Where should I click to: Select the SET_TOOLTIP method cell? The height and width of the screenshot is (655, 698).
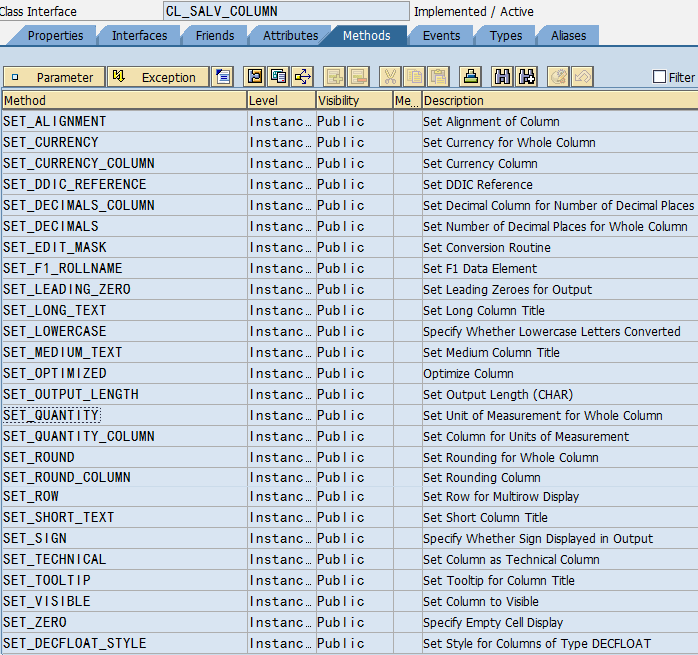point(124,580)
